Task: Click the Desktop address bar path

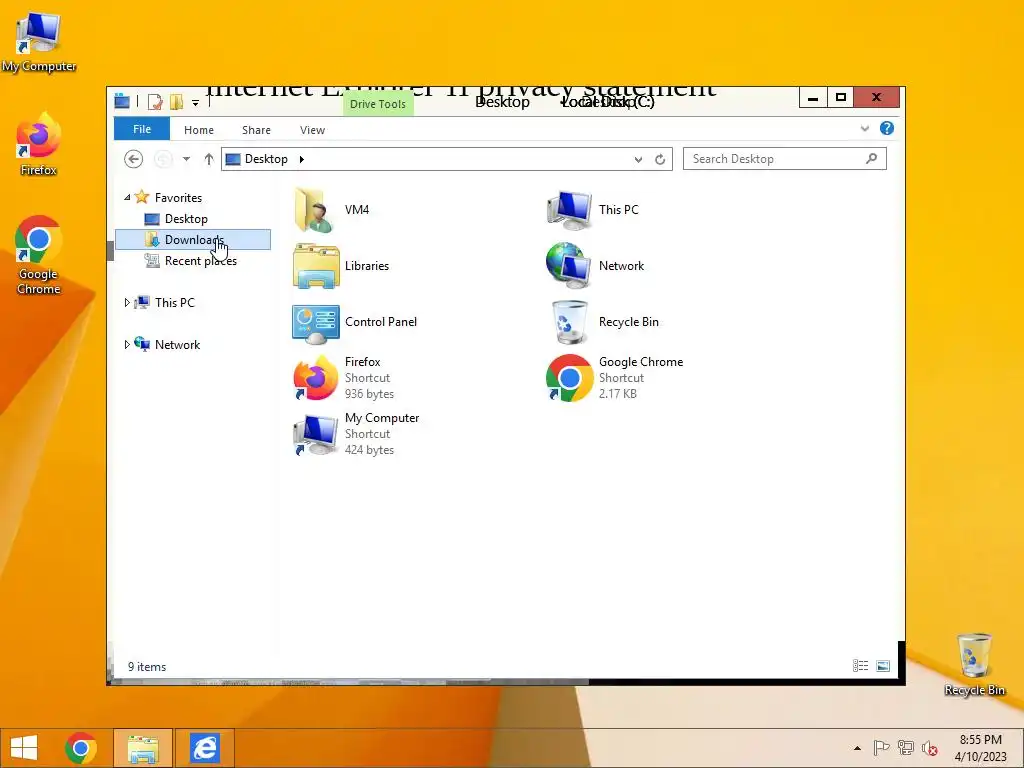Action: [x=266, y=159]
